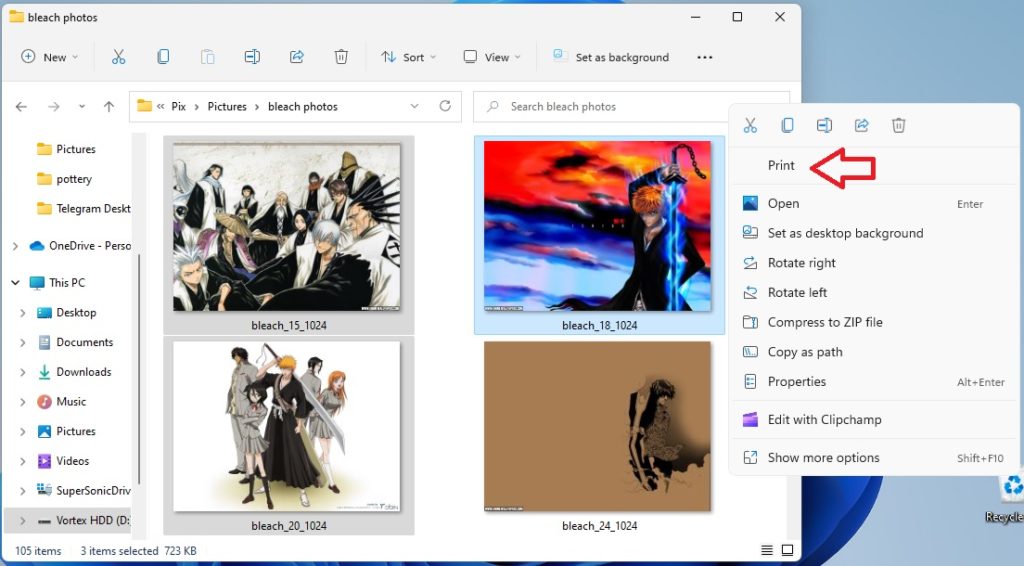
Task: Choose Print in the context menu
Action: [x=874, y=165]
